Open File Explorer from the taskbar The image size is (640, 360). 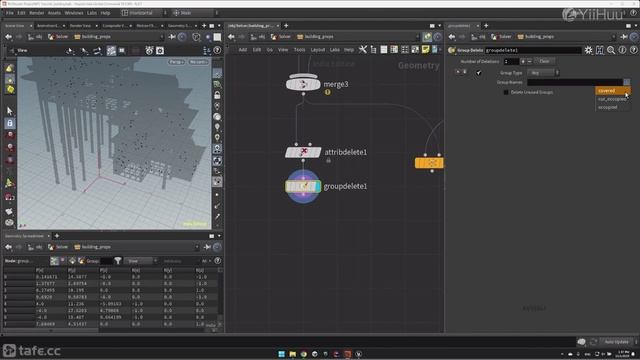click(x=292, y=354)
